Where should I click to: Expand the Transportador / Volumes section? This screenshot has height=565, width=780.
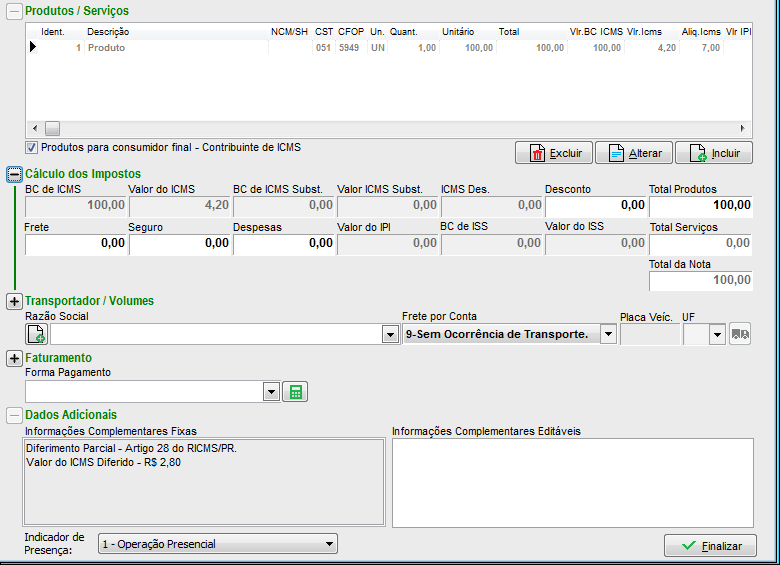pos(14,301)
